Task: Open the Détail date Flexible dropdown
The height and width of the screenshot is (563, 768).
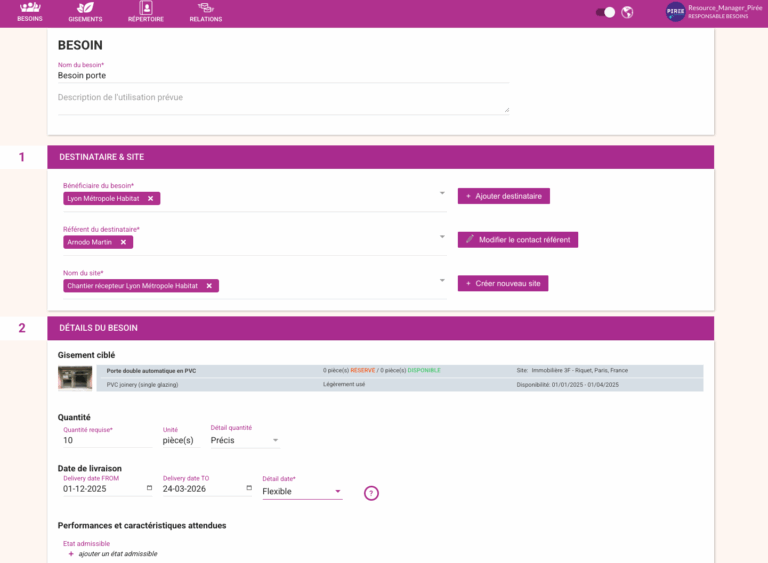Action: point(337,491)
